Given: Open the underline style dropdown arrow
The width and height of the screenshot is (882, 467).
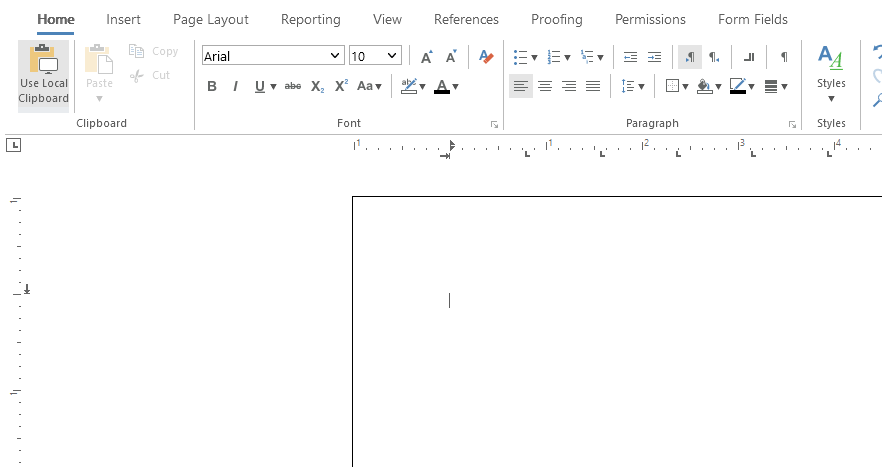Looking at the screenshot, I should 273,87.
